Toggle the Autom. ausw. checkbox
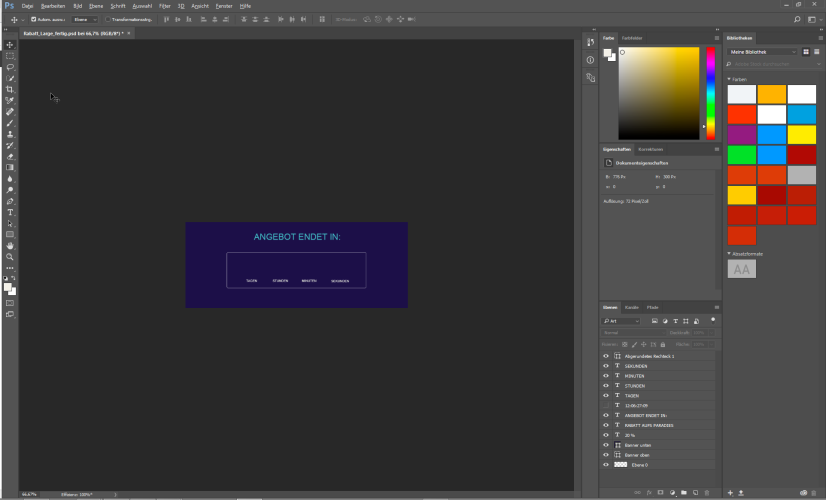The width and height of the screenshot is (826, 500). 34,19
